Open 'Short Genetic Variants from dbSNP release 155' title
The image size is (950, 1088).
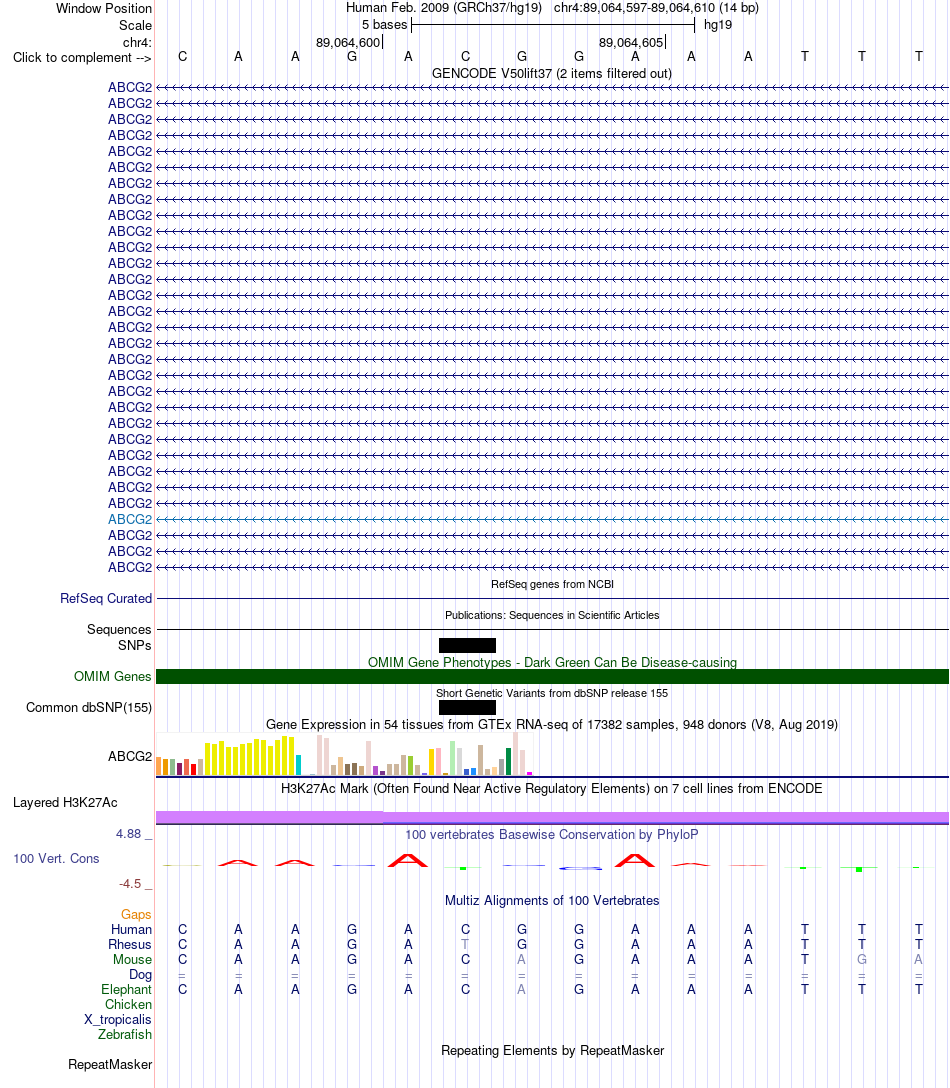tap(552, 693)
